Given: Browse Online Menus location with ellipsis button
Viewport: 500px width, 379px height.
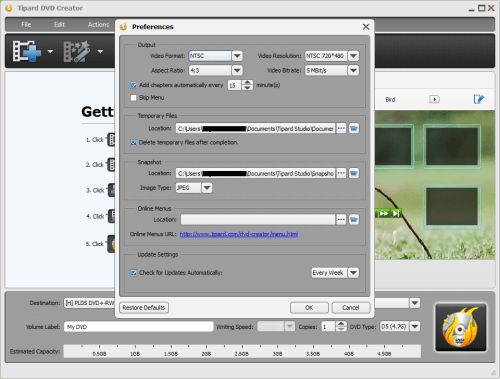Looking at the screenshot, I should (x=341, y=220).
